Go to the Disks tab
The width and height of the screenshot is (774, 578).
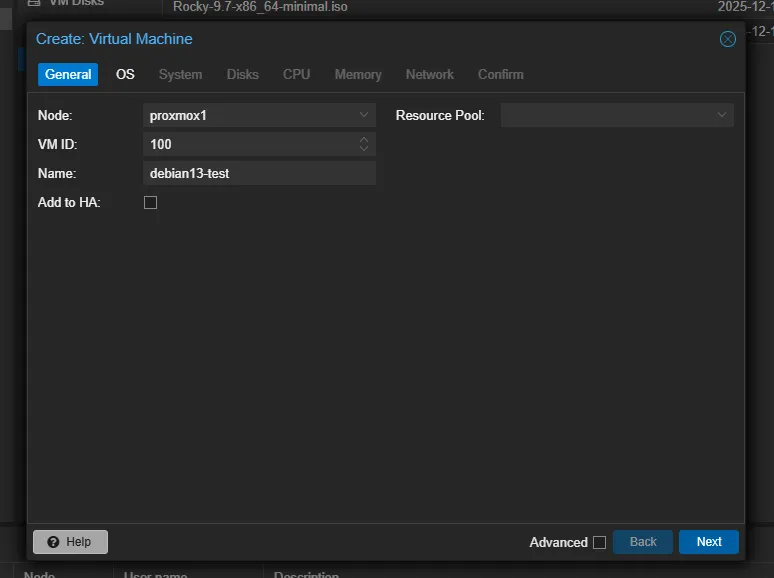[242, 74]
